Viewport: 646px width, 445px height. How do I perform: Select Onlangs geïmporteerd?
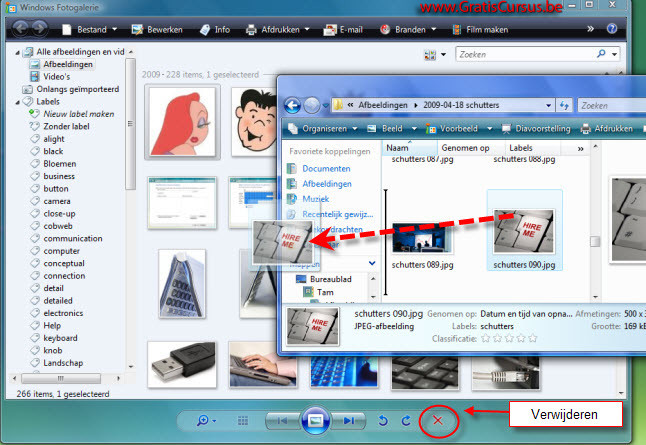click(x=77, y=89)
